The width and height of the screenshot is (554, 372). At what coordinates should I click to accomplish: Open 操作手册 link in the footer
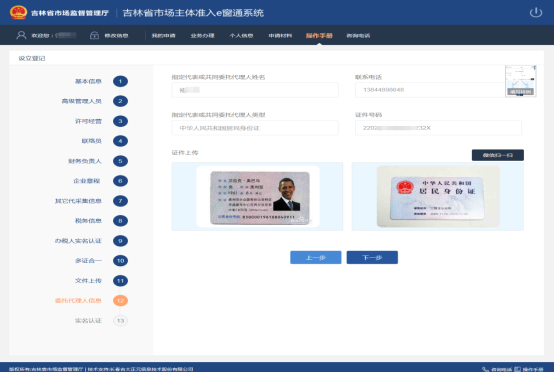[x=533, y=369]
